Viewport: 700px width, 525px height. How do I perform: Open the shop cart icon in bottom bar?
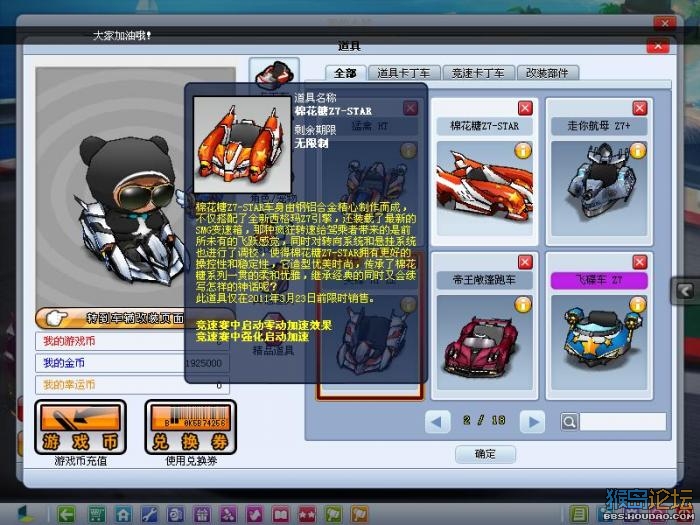[x=96, y=514]
